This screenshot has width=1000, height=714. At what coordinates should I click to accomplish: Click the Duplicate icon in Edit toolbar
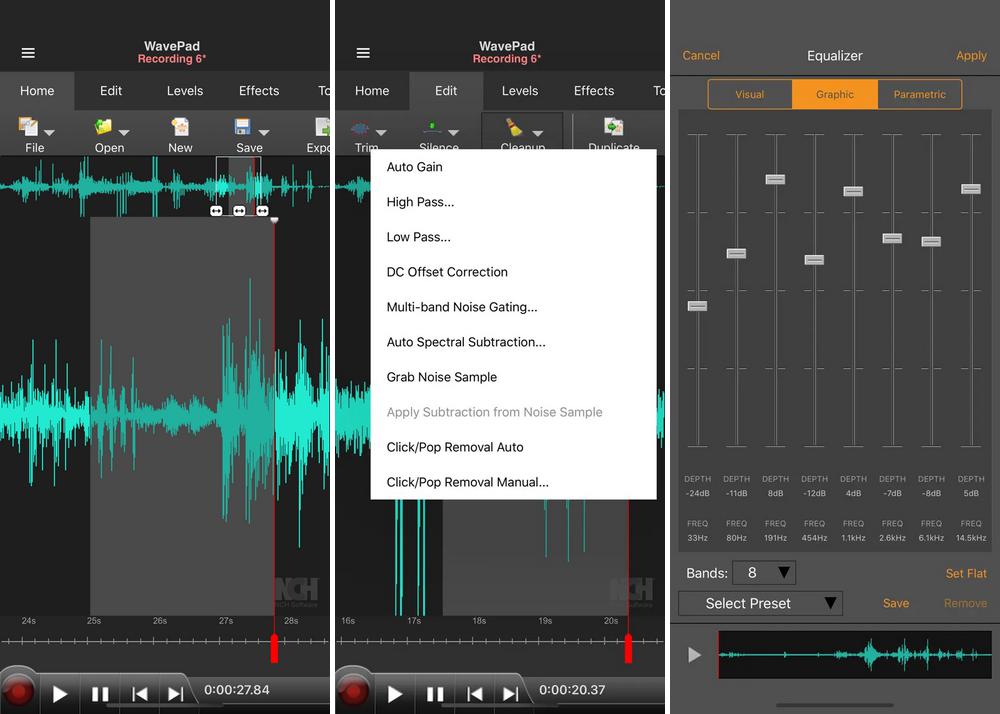click(614, 127)
